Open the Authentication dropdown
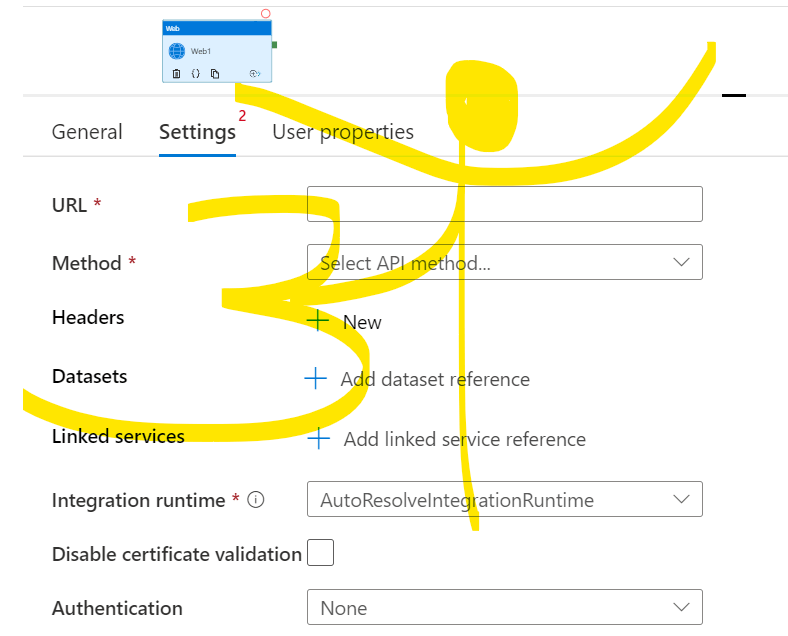Screen dimensions: 788x636 point(504,607)
